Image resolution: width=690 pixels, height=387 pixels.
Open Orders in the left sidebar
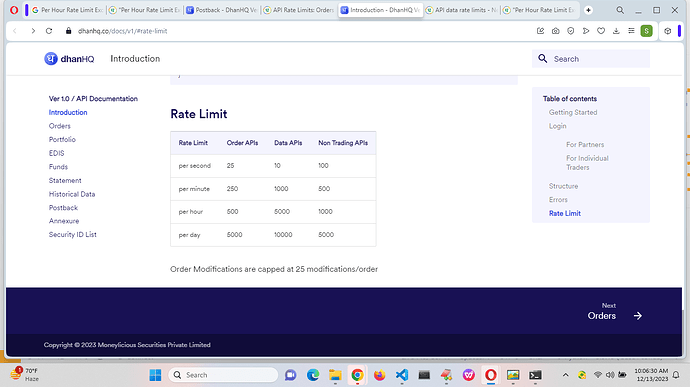59,126
